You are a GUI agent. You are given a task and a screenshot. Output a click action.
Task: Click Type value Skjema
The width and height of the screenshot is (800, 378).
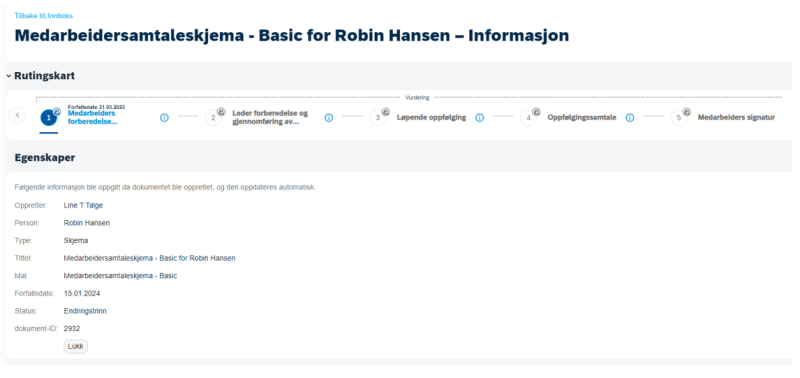pyautogui.click(x=76, y=241)
